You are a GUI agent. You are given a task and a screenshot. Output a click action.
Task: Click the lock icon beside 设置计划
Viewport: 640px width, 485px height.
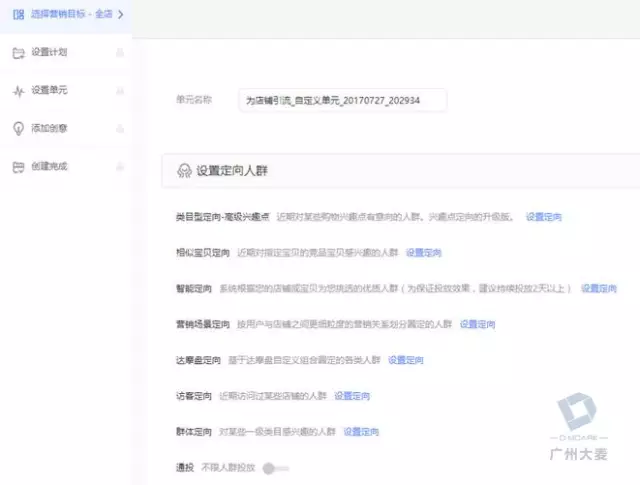pos(120,52)
